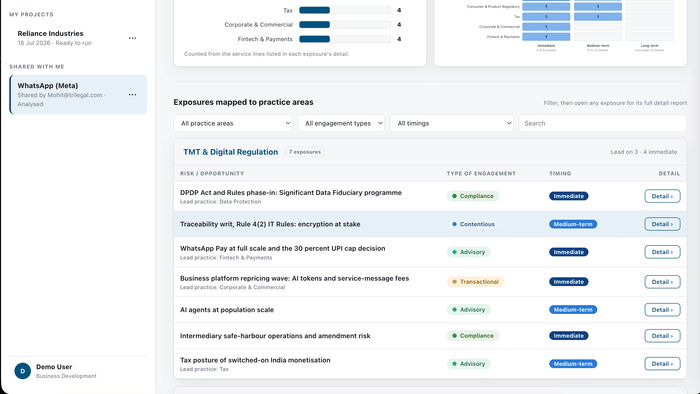Click Immediate timing pill for WhatsApp Pay row
The height and width of the screenshot is (394, 700).
[x=568, y=252]
